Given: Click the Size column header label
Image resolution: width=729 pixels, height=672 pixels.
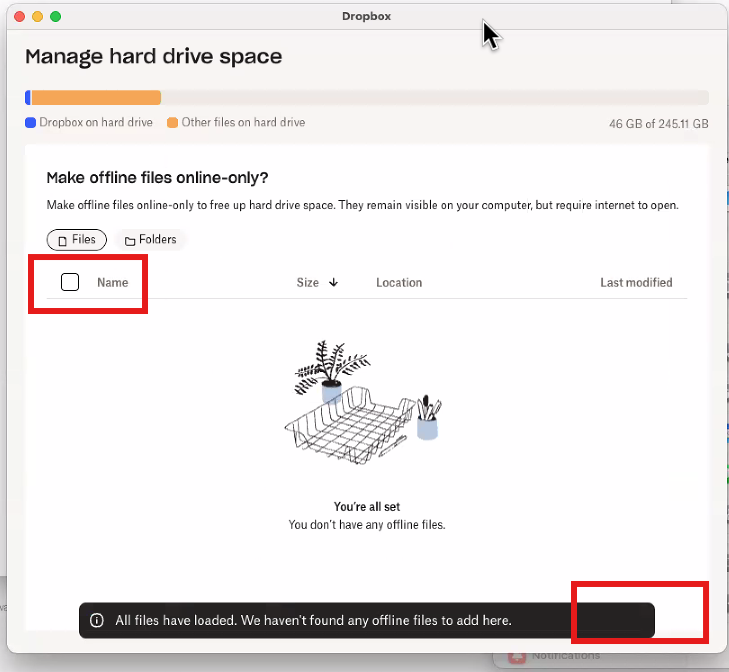Looking at the screenshot, I should pyautogui.click(x=307, y=283).
